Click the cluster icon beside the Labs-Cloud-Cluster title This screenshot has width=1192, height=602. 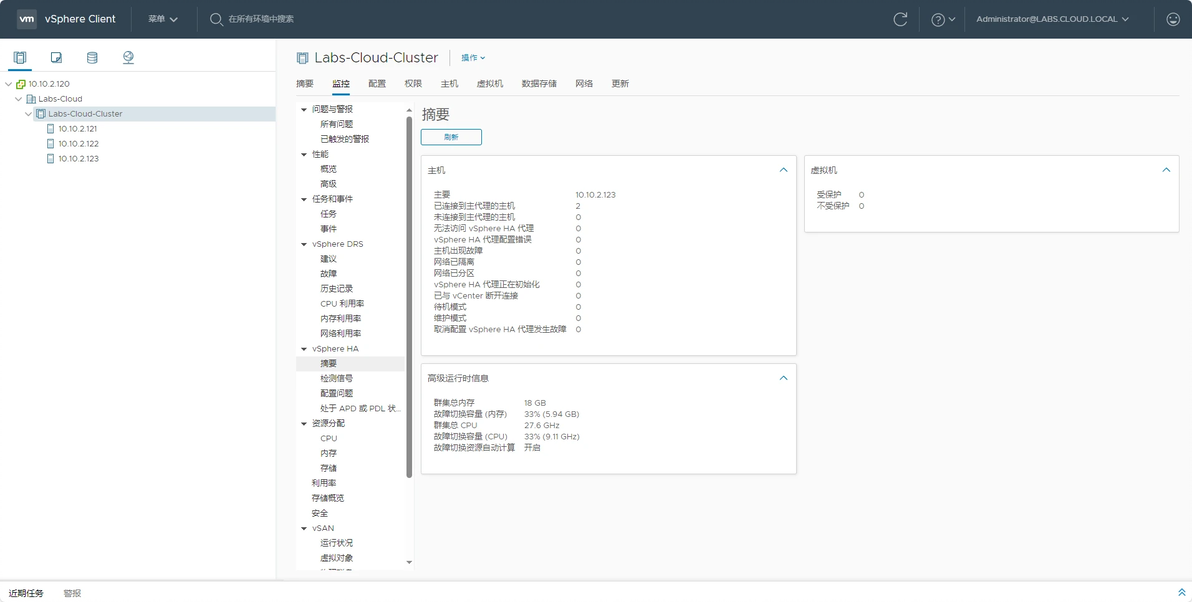[x=303, y=58]
